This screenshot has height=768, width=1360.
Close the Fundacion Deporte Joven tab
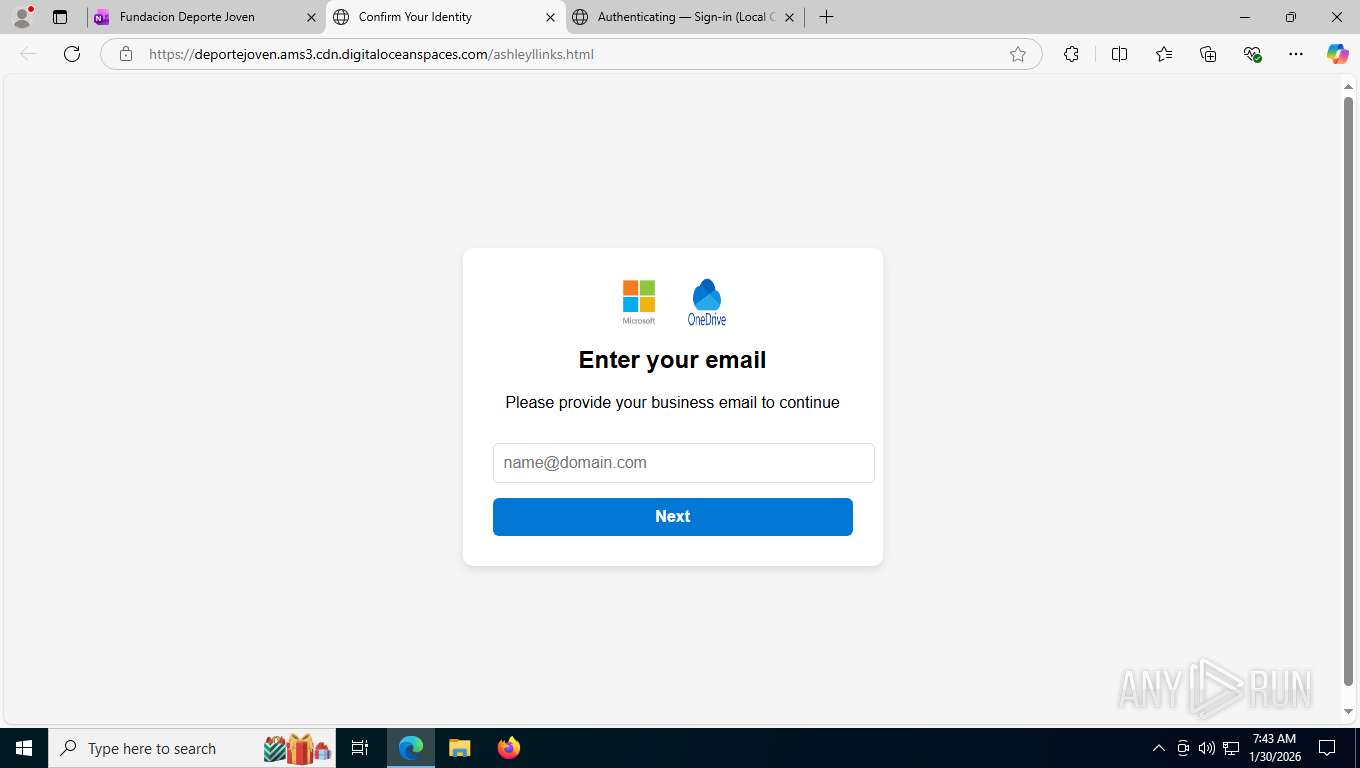point(311,17)
